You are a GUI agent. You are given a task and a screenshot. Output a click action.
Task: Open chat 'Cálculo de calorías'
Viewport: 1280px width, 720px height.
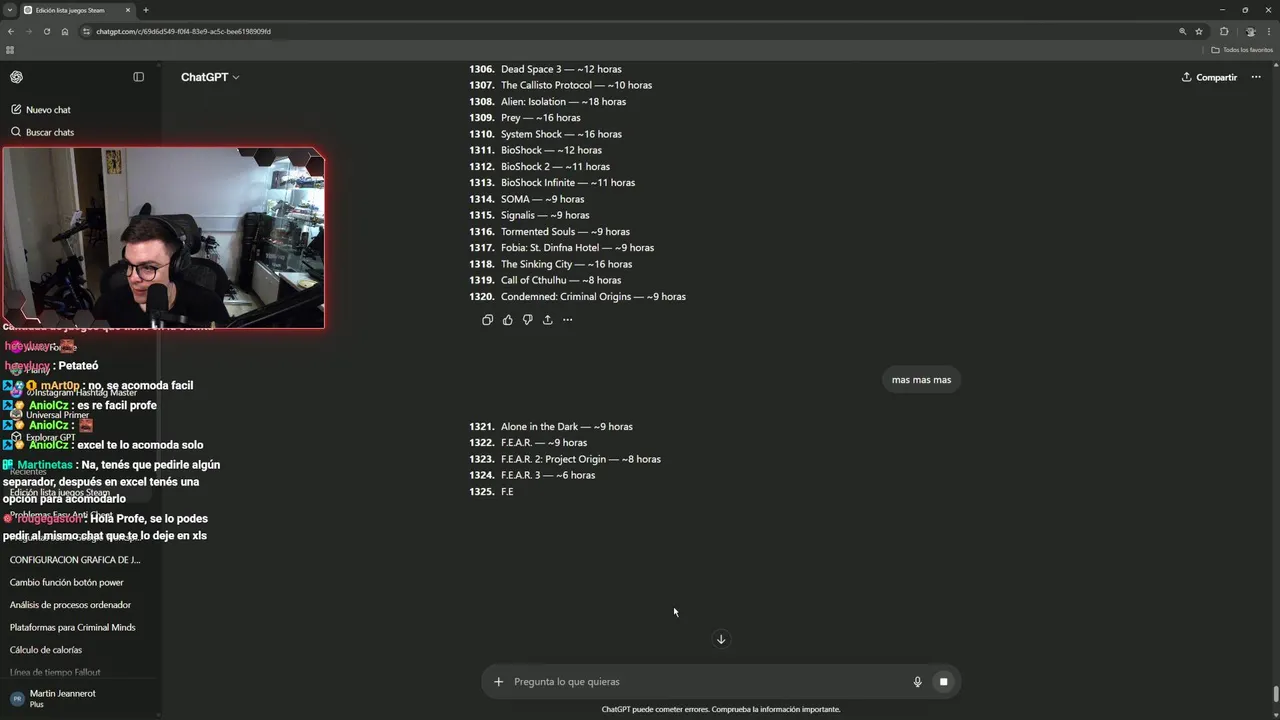(x=46, y=650)
